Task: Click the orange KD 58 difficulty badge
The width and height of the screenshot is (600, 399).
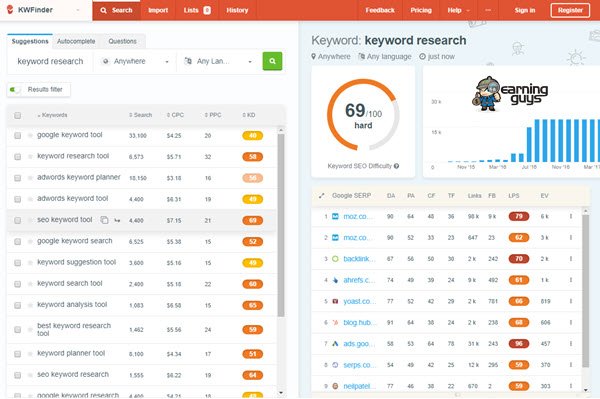Action: 253,157
